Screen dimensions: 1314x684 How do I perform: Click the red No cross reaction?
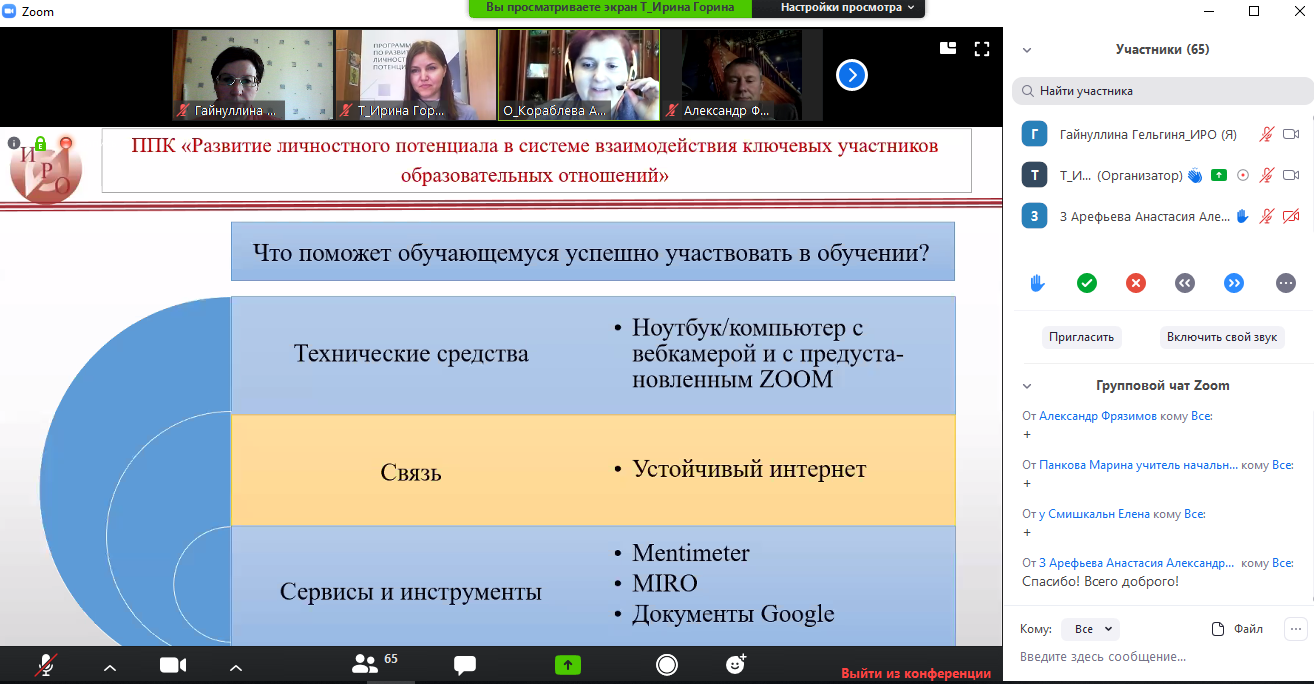[1136, 283]
